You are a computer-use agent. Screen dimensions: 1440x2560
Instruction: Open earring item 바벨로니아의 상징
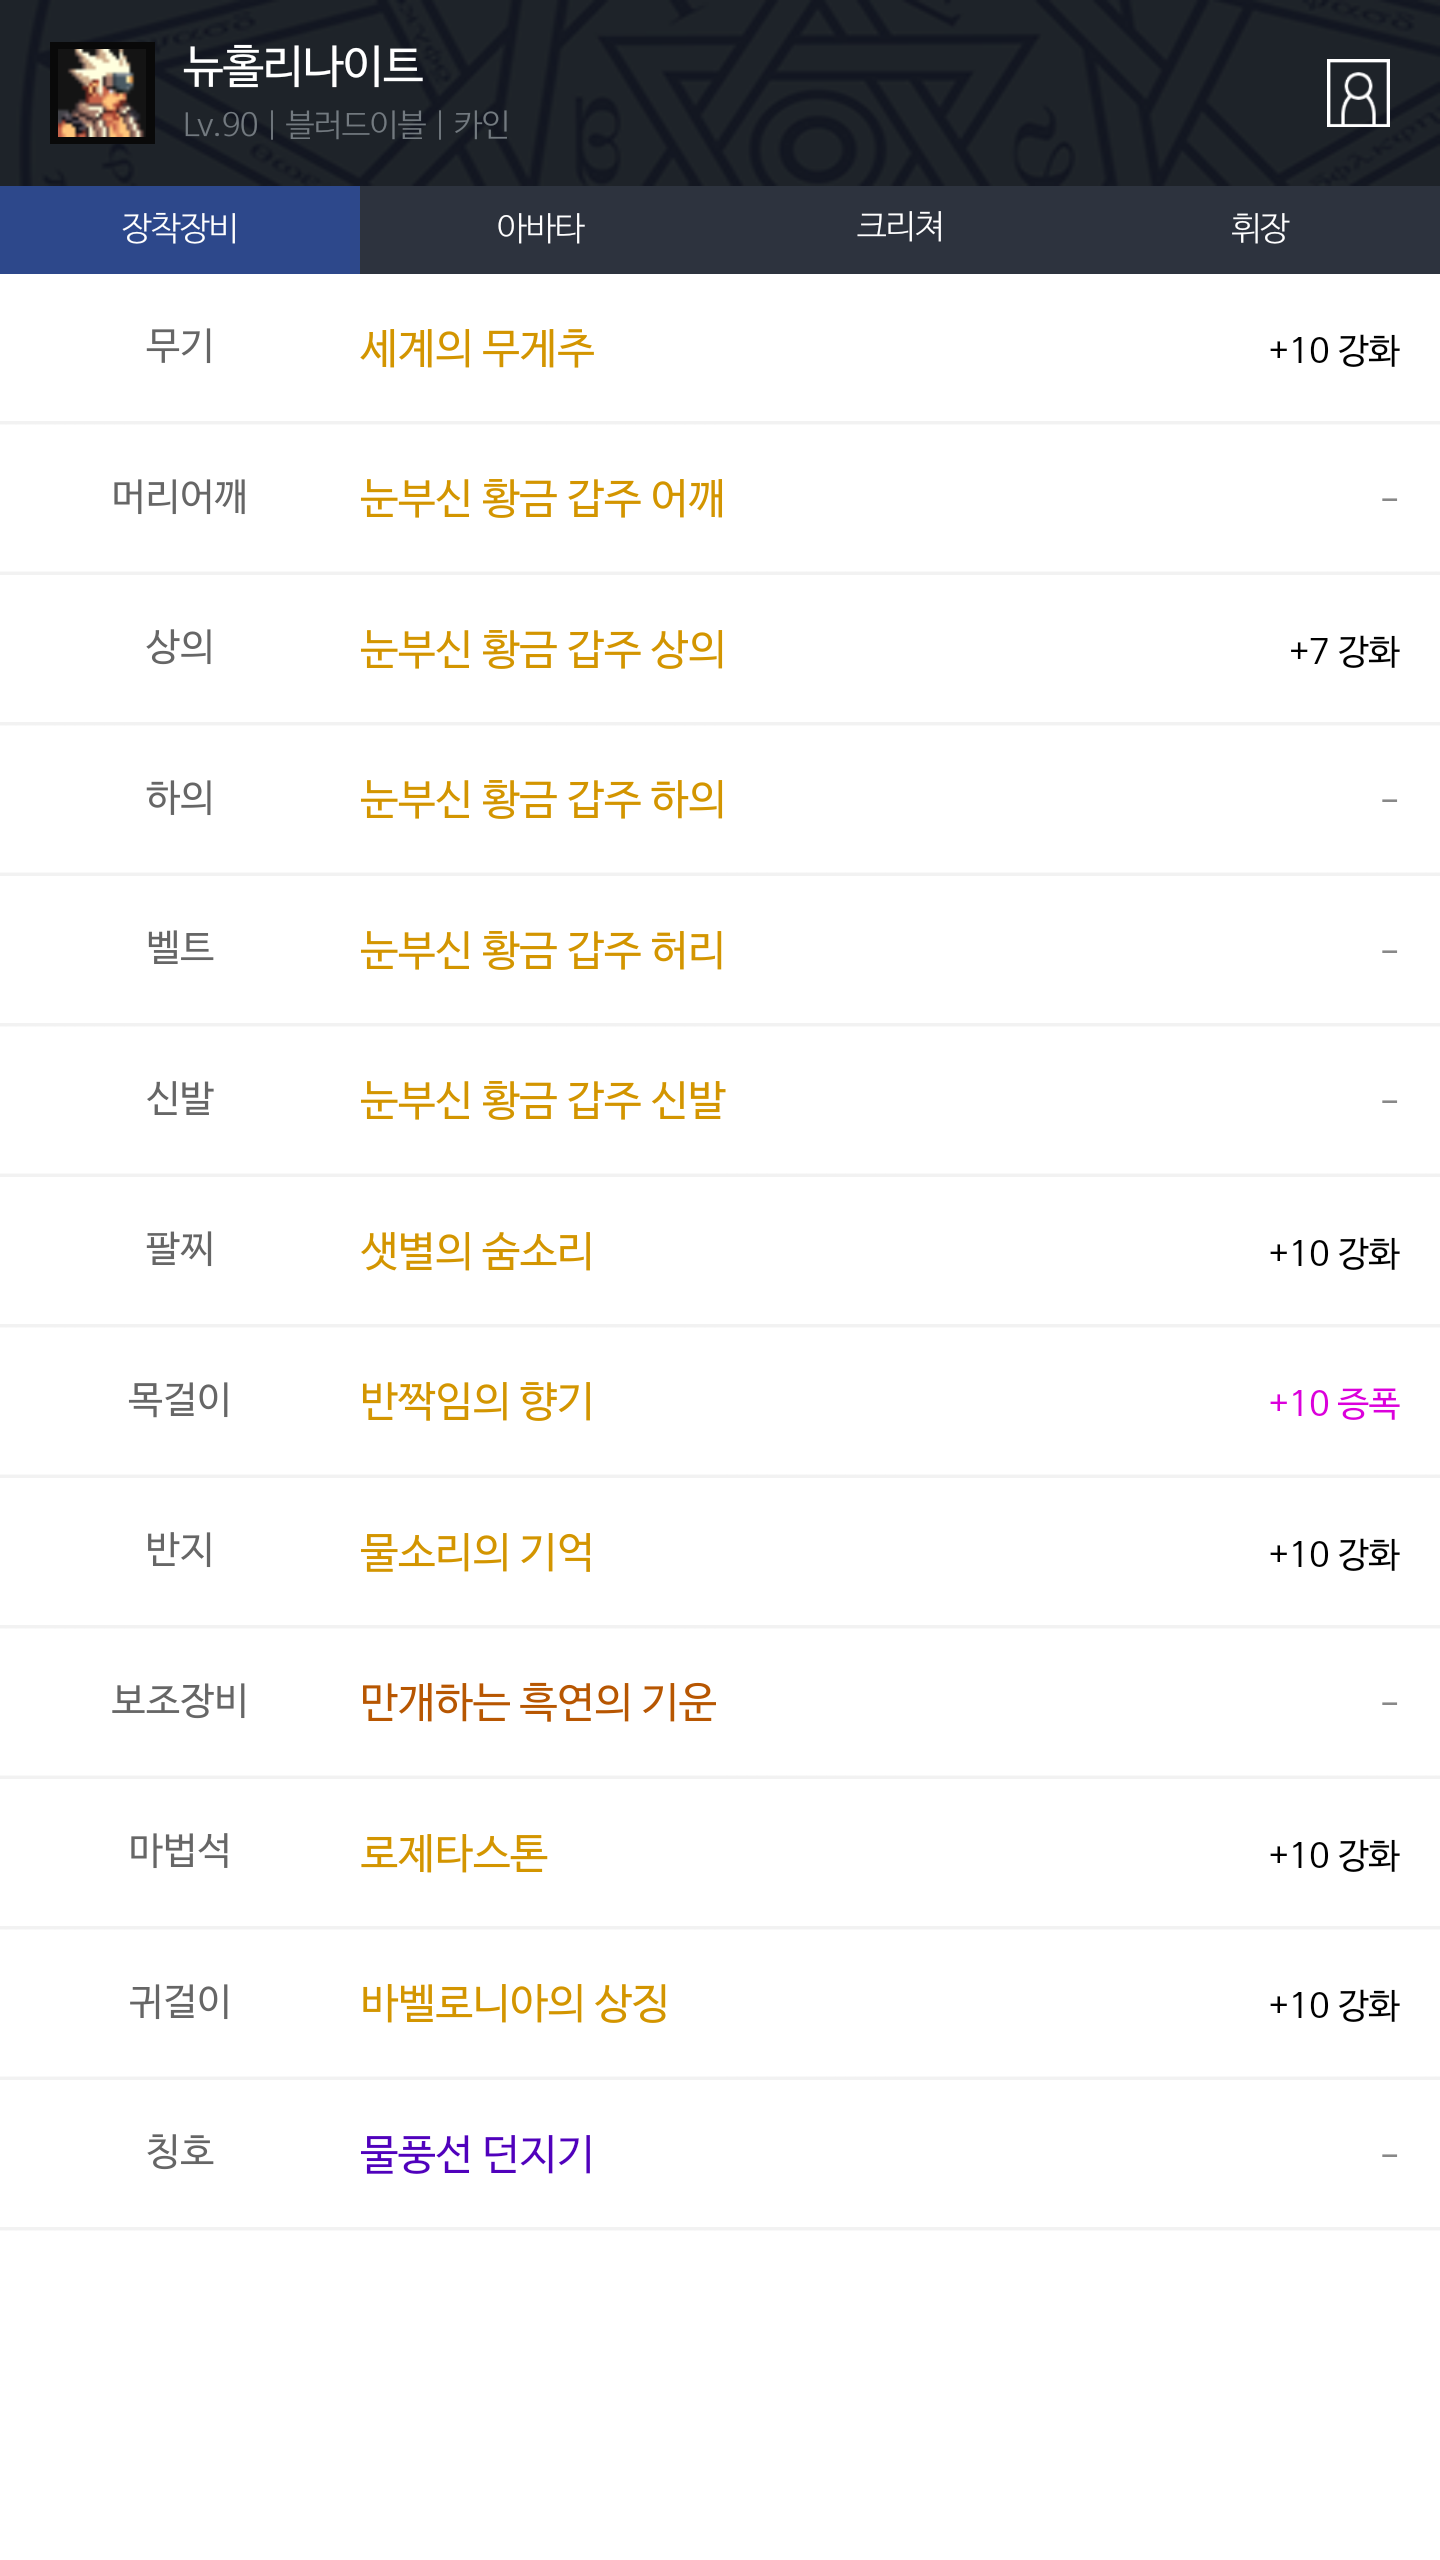[514, 2004]
